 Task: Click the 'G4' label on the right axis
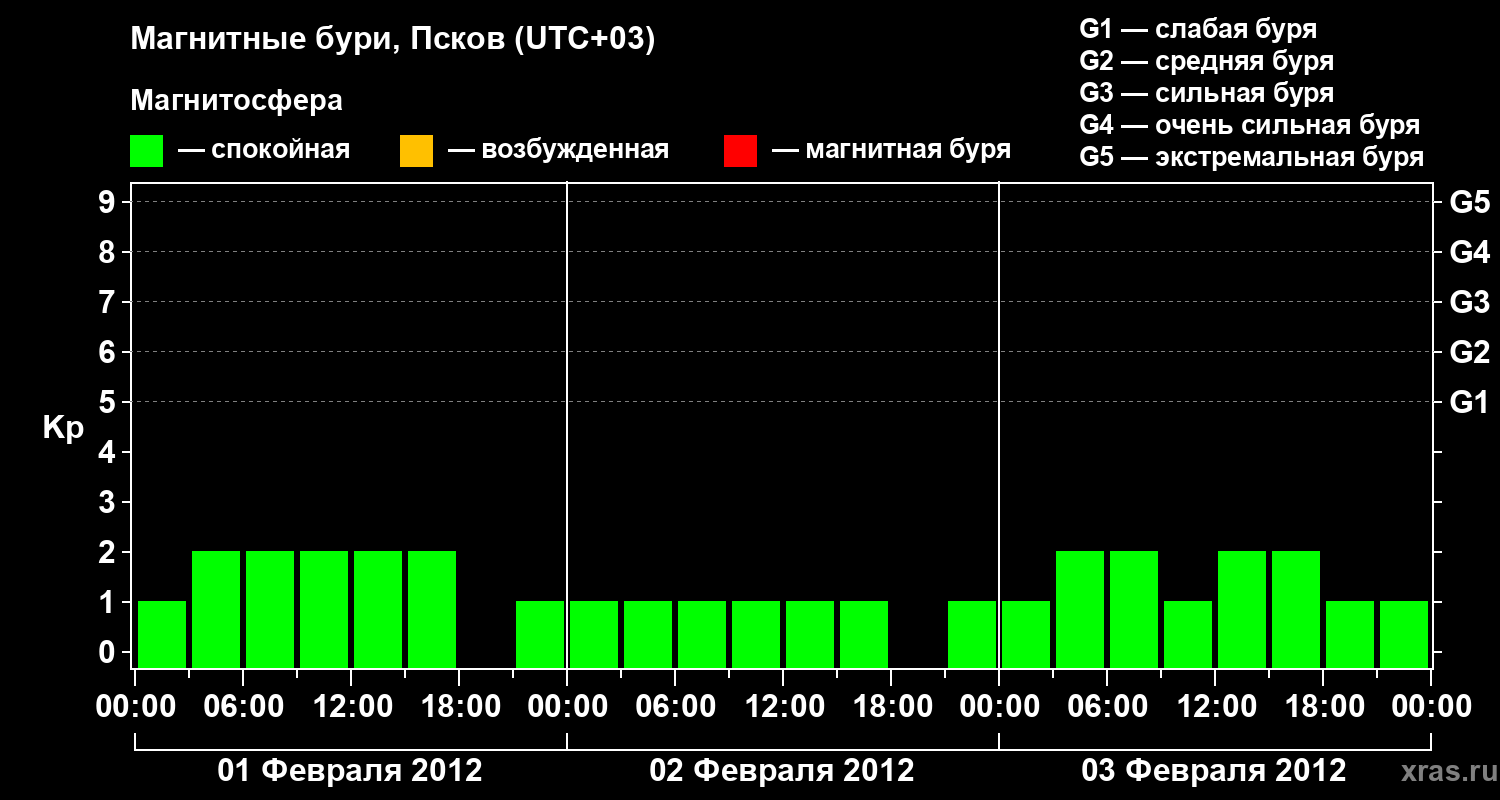click(1470, 252)
